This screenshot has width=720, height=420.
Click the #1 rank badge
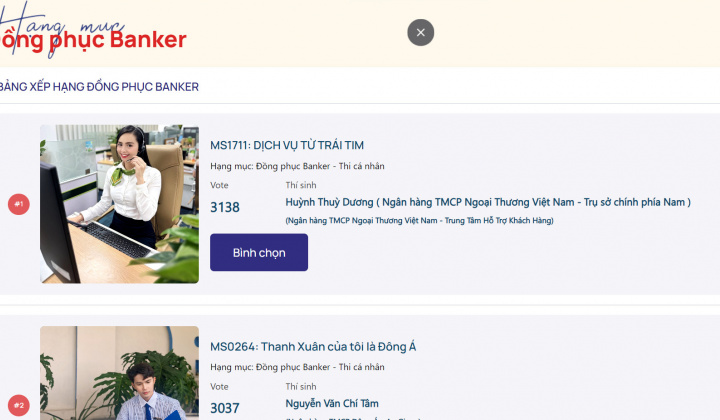(x=19, y=204)
